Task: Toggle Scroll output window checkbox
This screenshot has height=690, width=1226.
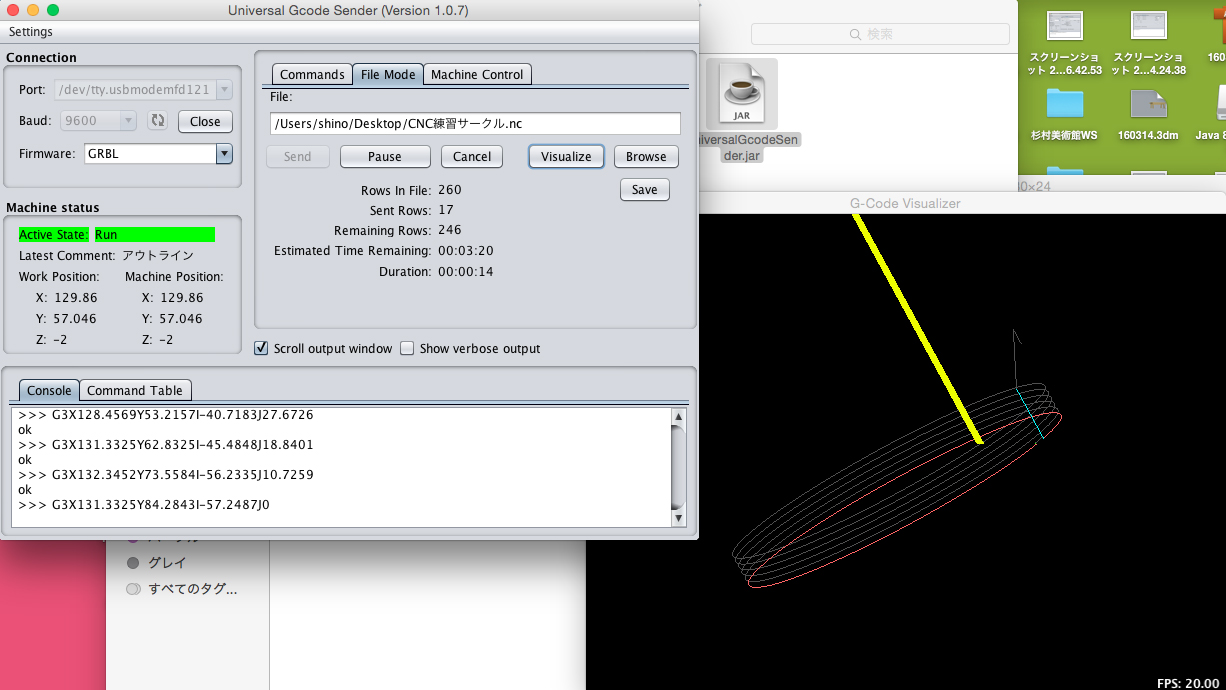Action: point(261,348)
